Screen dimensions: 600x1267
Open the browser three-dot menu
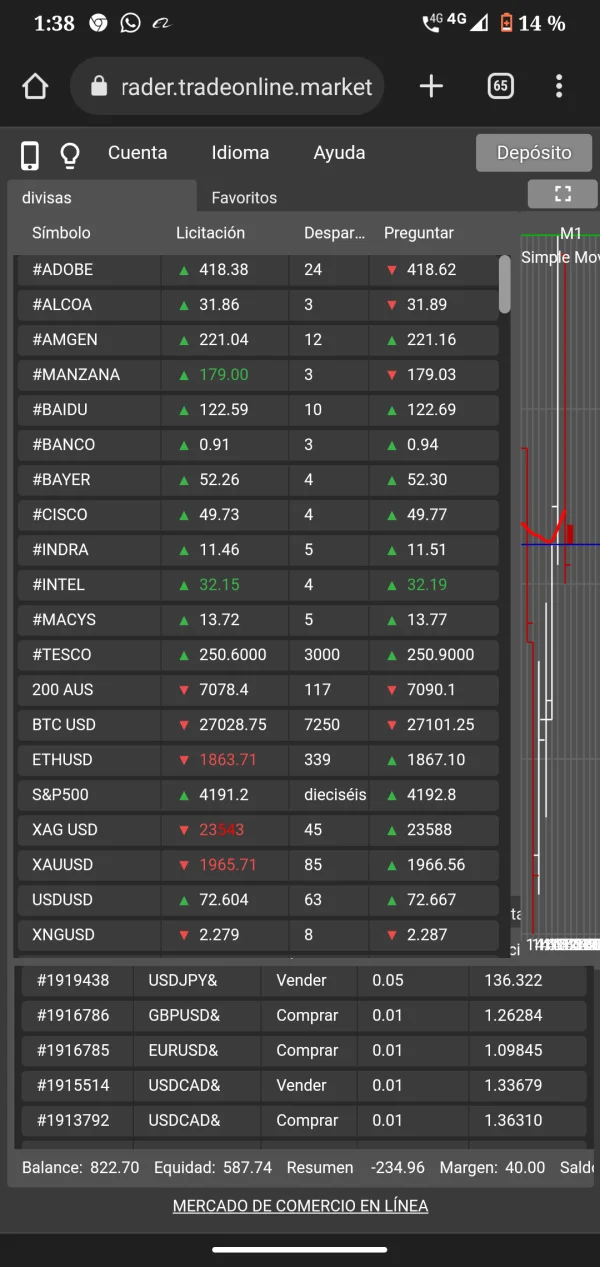click(x=559, y=87)
